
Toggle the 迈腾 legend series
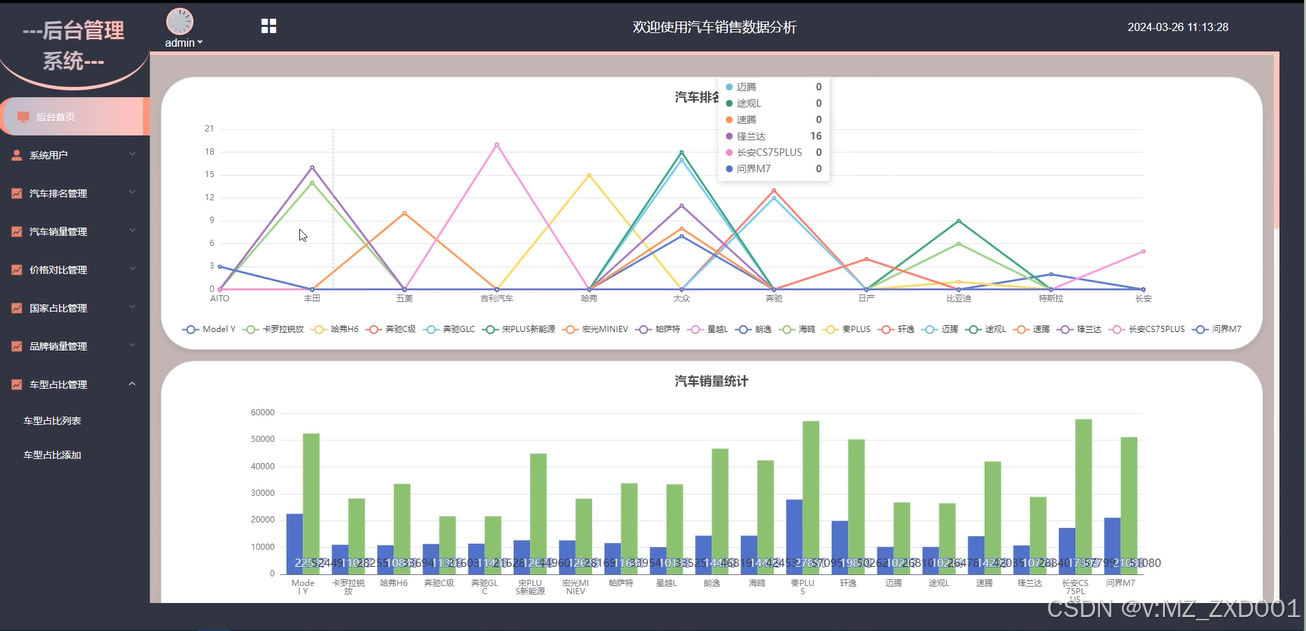point(939,329)
